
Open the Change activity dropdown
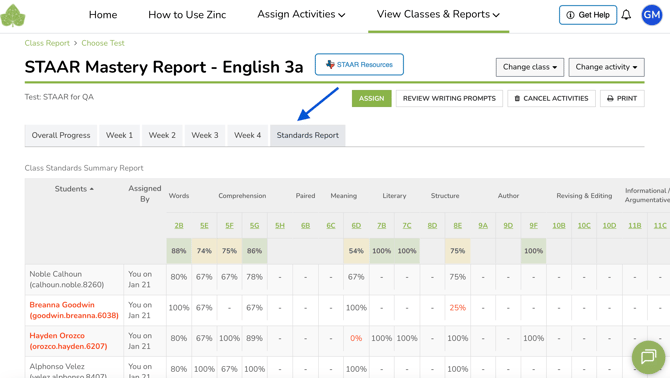tap(606, 67)
